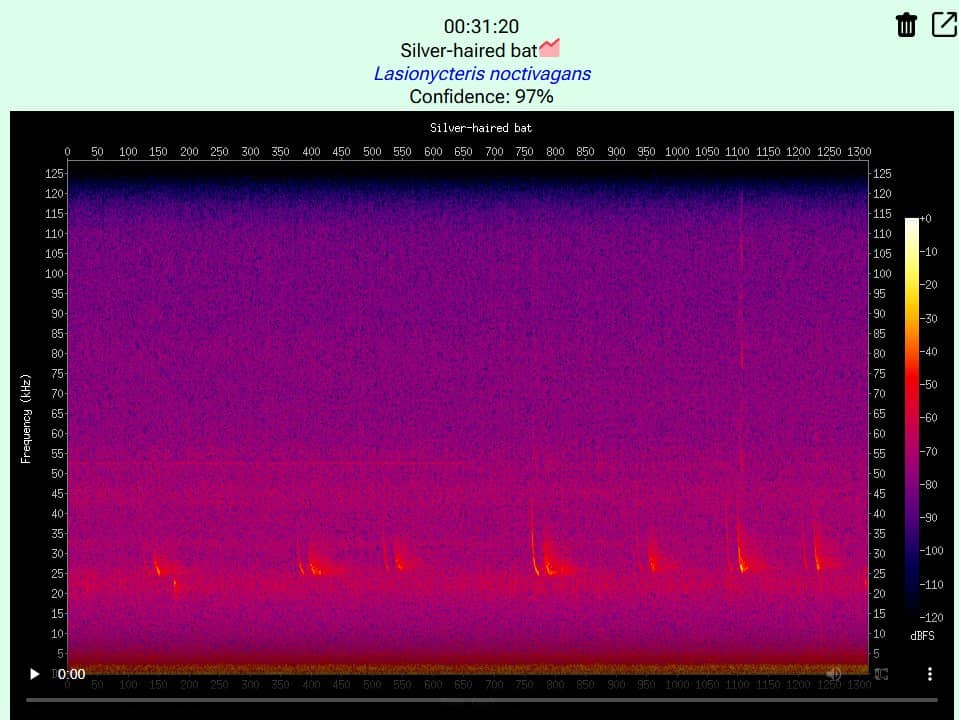This screenshot has height=720, width=959.
Task: Delete this detection with the trash icon
Action: point(906,25)
